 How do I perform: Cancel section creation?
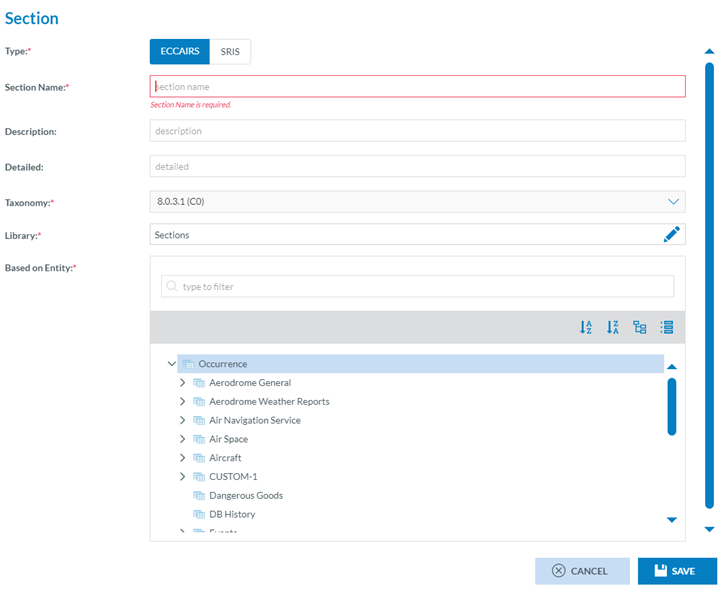pyautogui.click(x=582, y=571)
